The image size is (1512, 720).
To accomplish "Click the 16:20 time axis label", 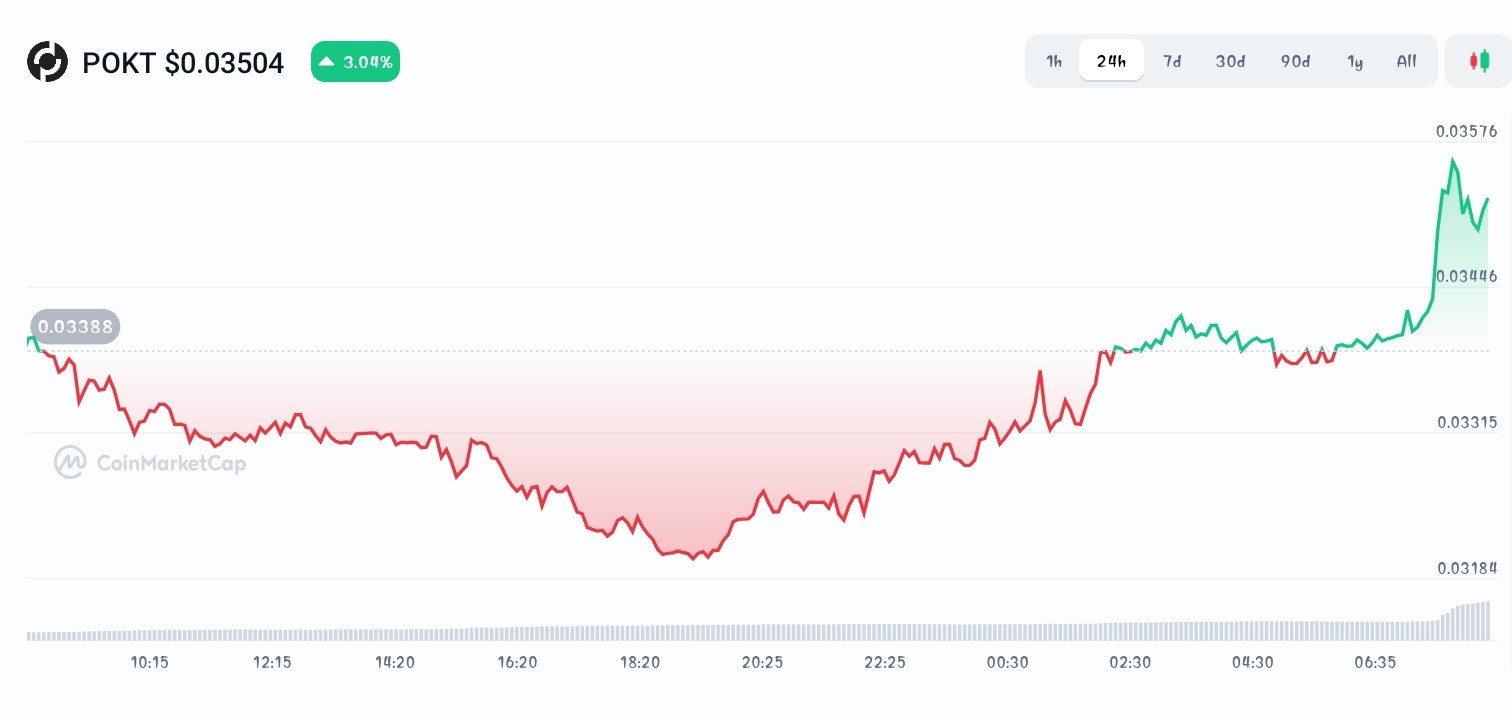I will click(517, 662).
